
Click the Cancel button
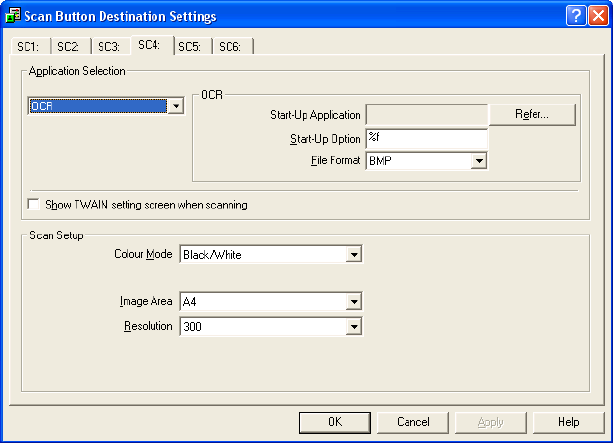(x=413, y=422)
